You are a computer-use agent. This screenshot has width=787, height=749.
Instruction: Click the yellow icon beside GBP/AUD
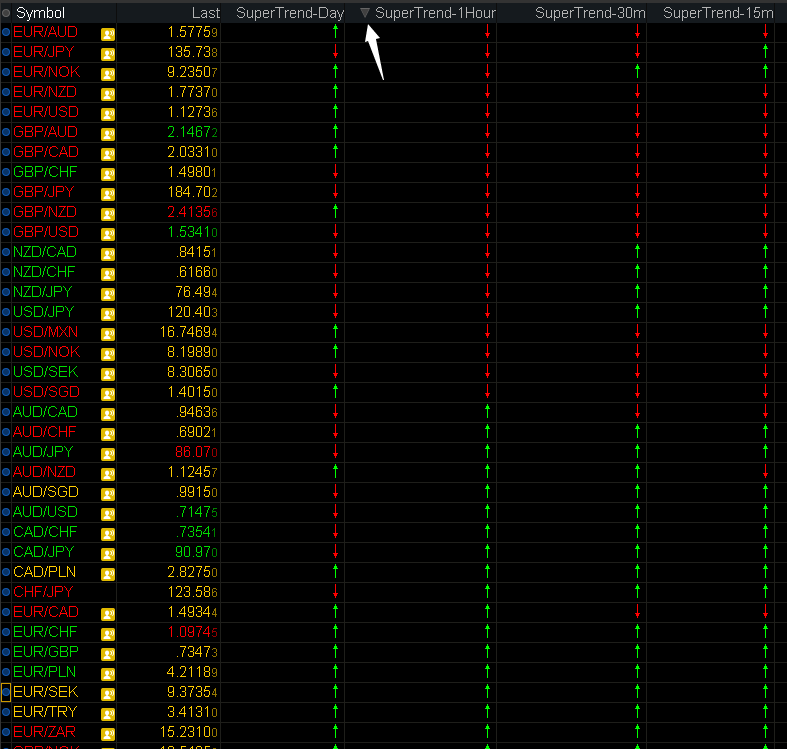[x=108, y=134]
